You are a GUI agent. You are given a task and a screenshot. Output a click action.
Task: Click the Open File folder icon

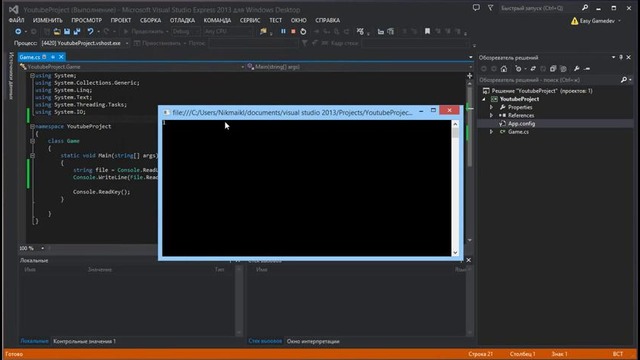pos(57,31)
